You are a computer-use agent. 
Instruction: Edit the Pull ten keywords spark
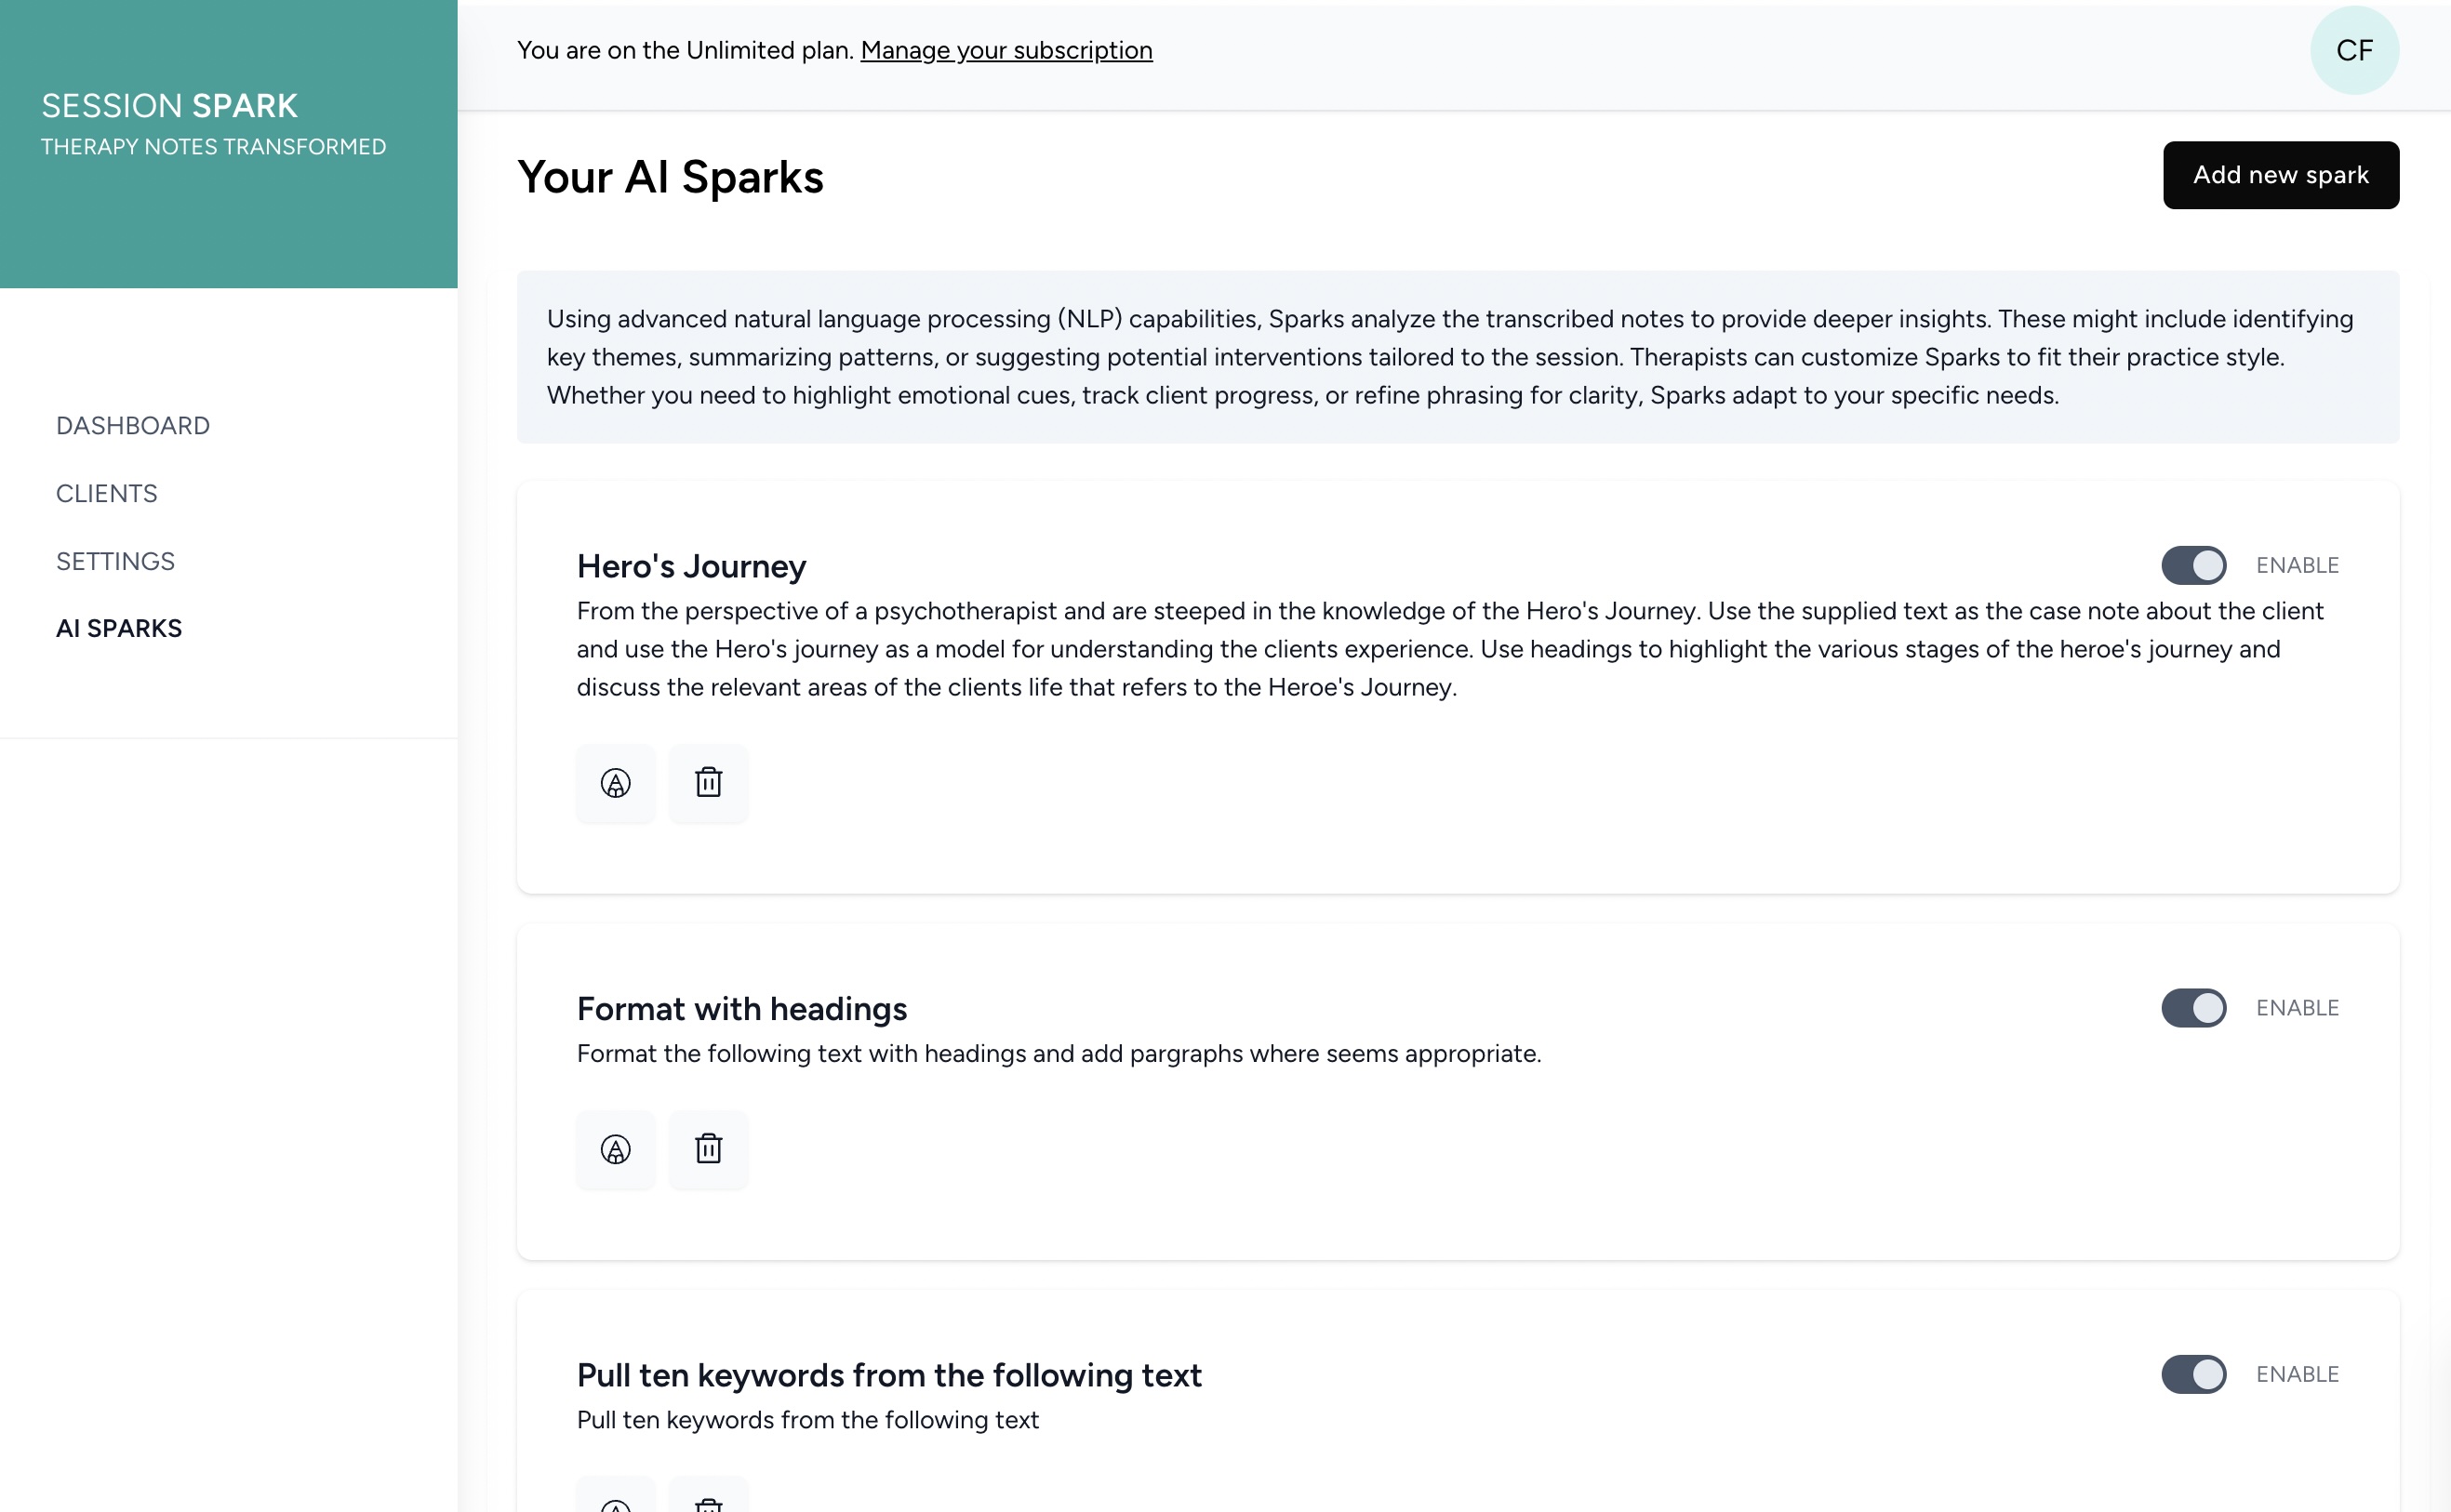click(615, 1496)
